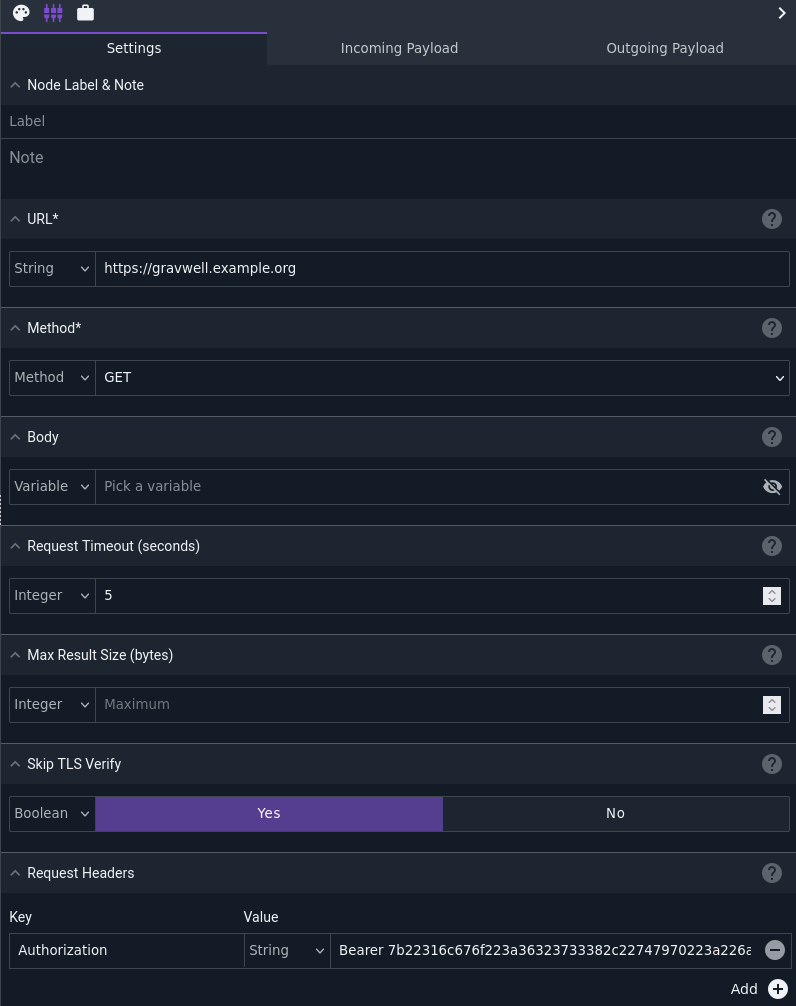Open the palette icon at top left

[x=21, y=13]
